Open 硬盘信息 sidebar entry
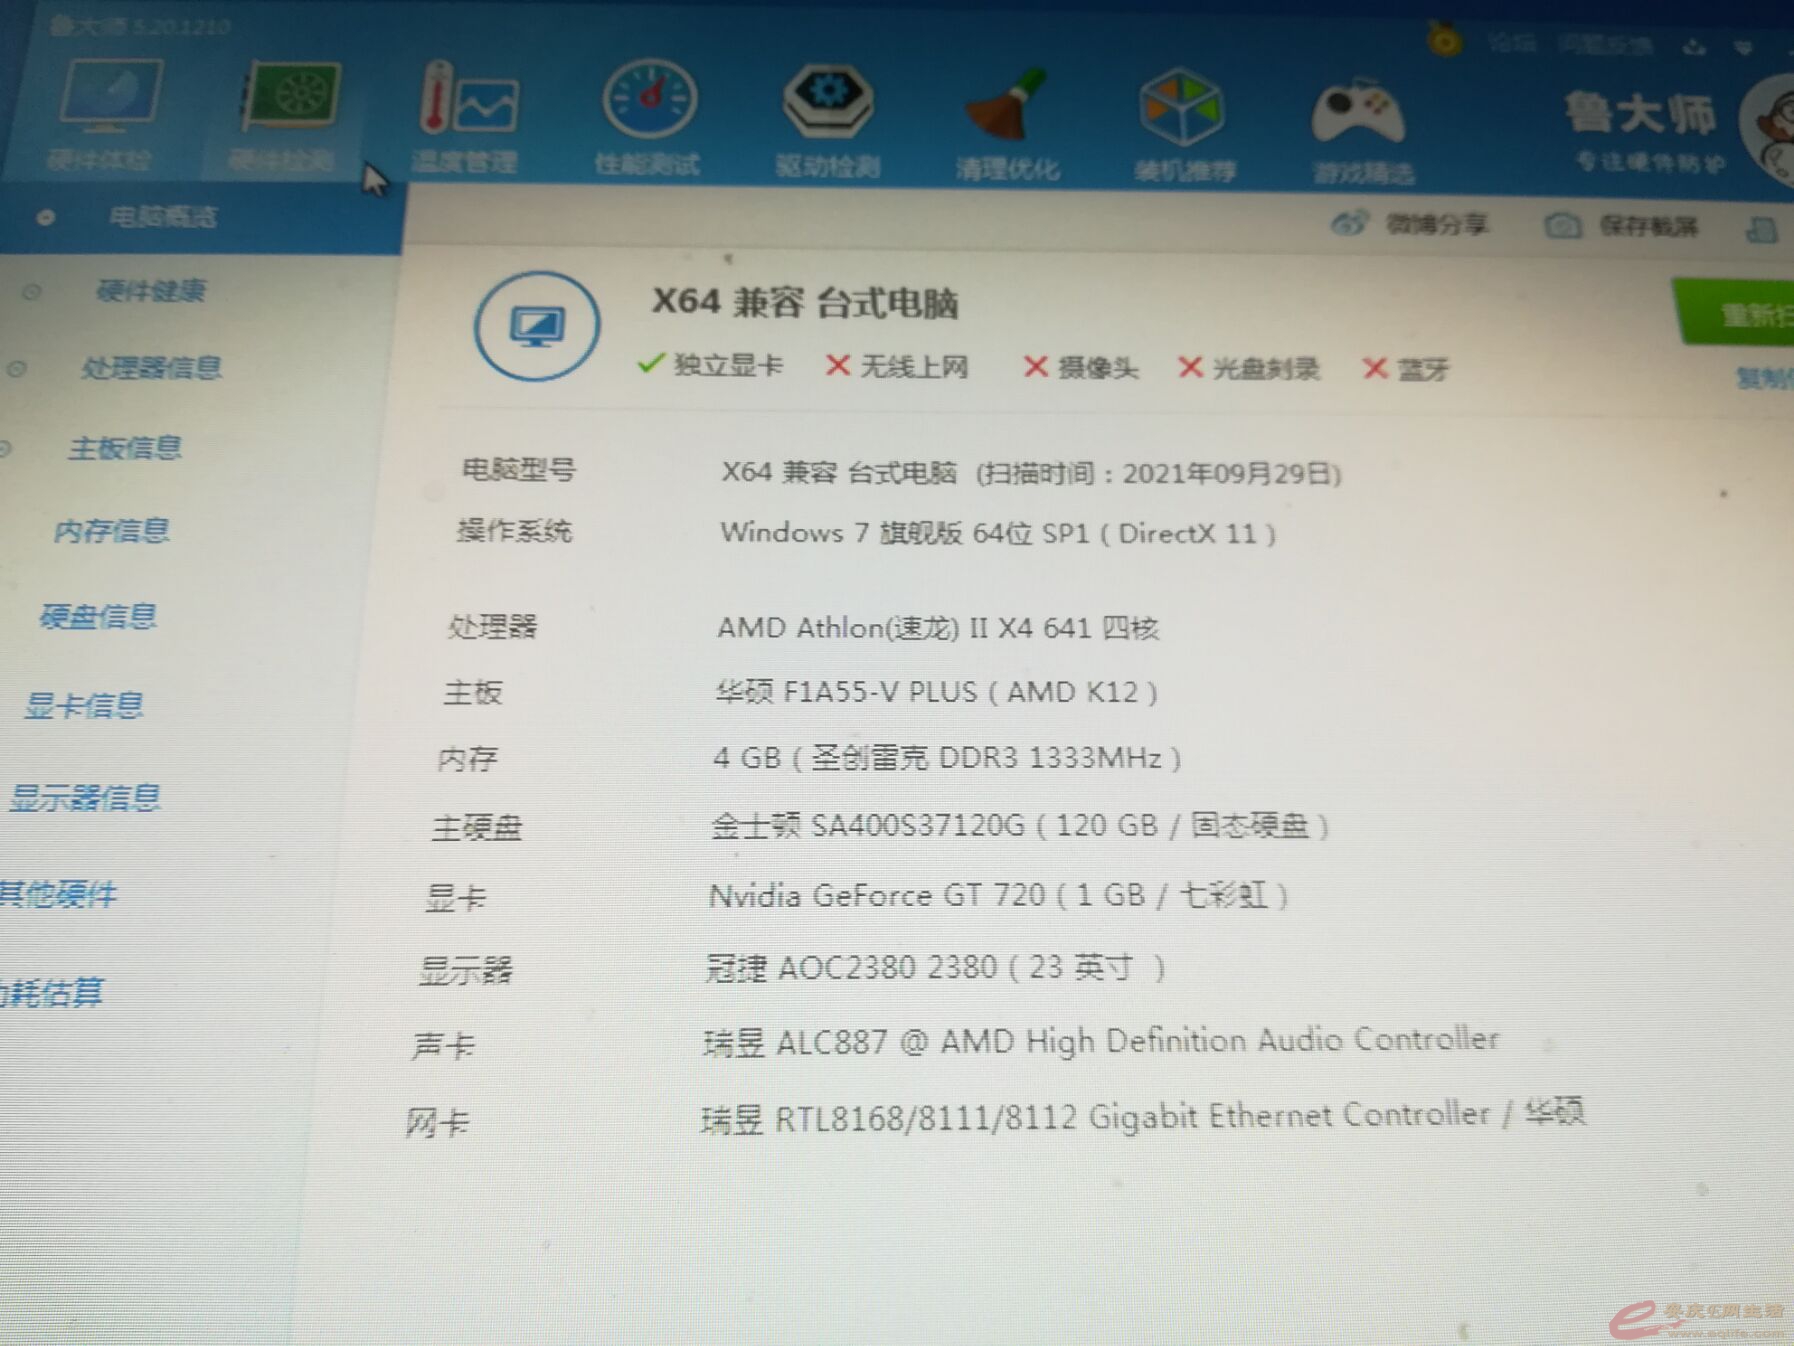1794x1346 pixels. click(98, 616)
